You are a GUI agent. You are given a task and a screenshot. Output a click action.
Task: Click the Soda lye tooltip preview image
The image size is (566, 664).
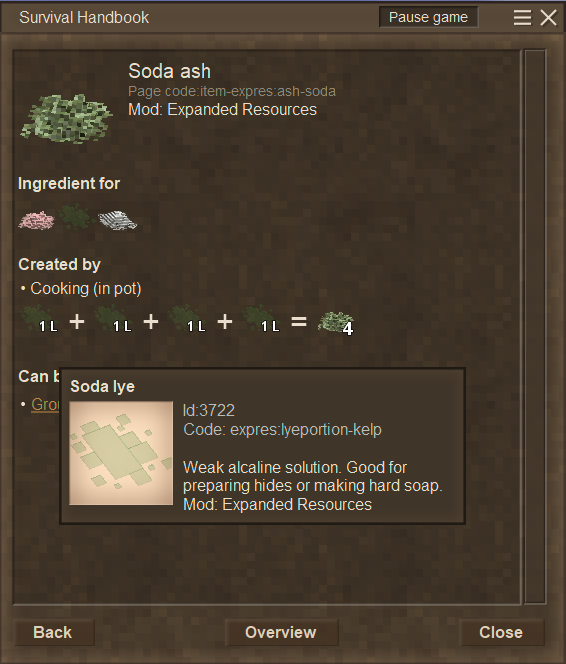pyautogui.click(x=121, y=453)
